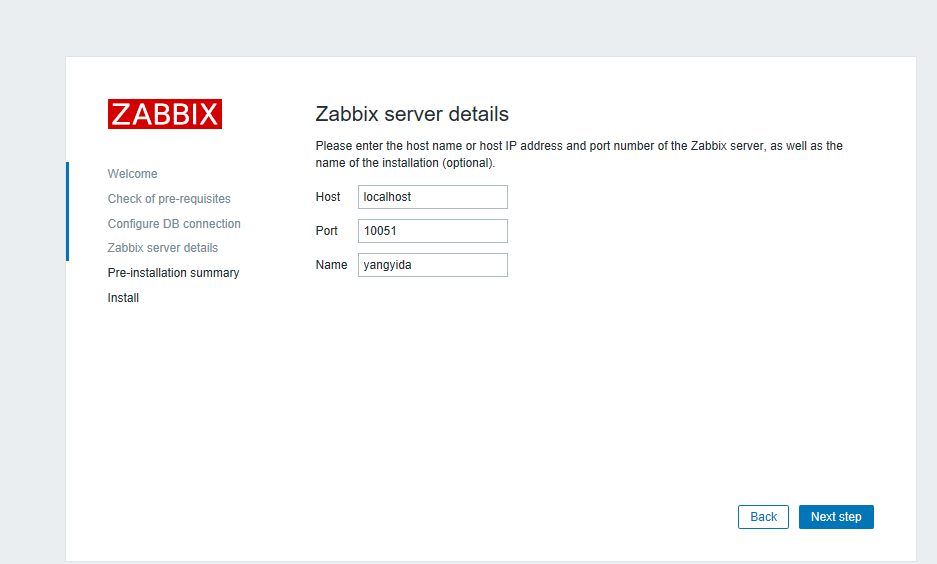
Task: Select the Welcome step in the sidebar
Action: [133, 174]
